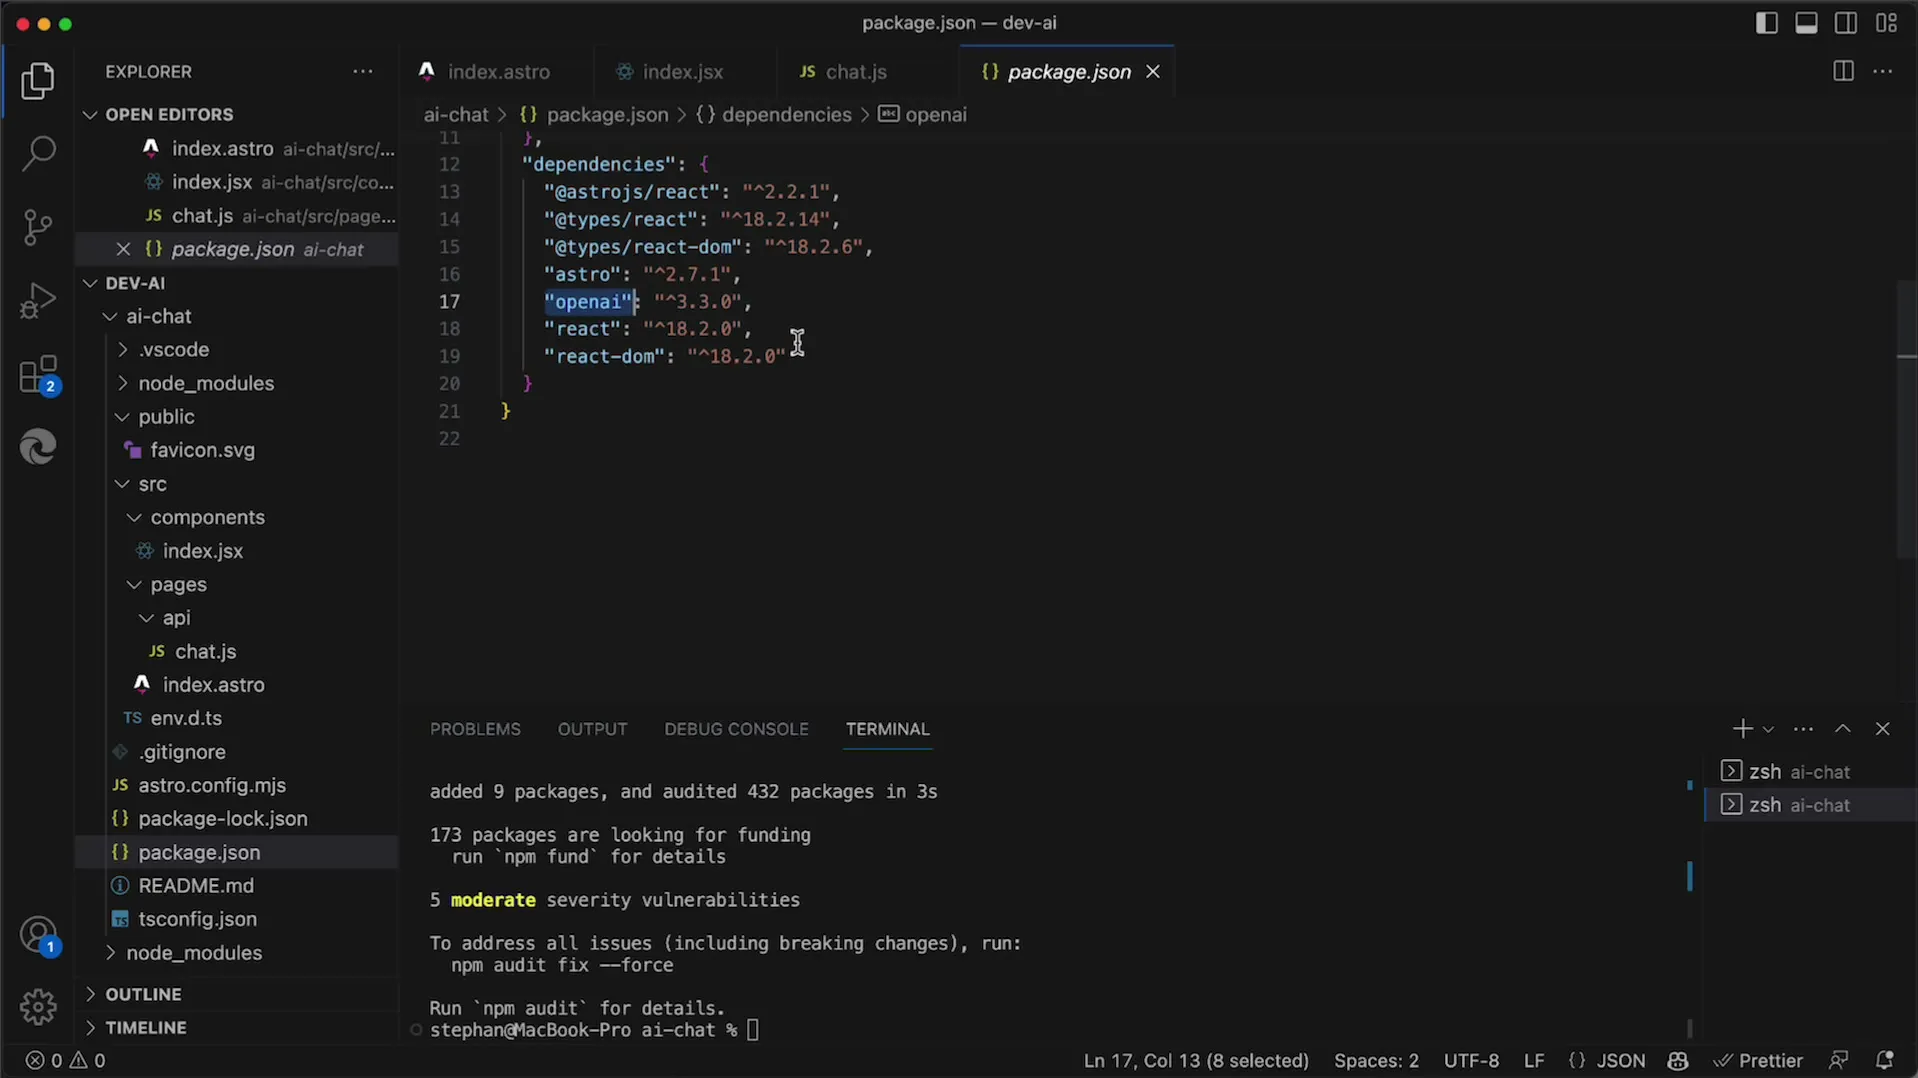Image resolution: width=1918 pixels, height=1078 pixels.
Task: Toggle the secondary side bar layout icon
Action: pyautogui.click(x=1847, y=23)
